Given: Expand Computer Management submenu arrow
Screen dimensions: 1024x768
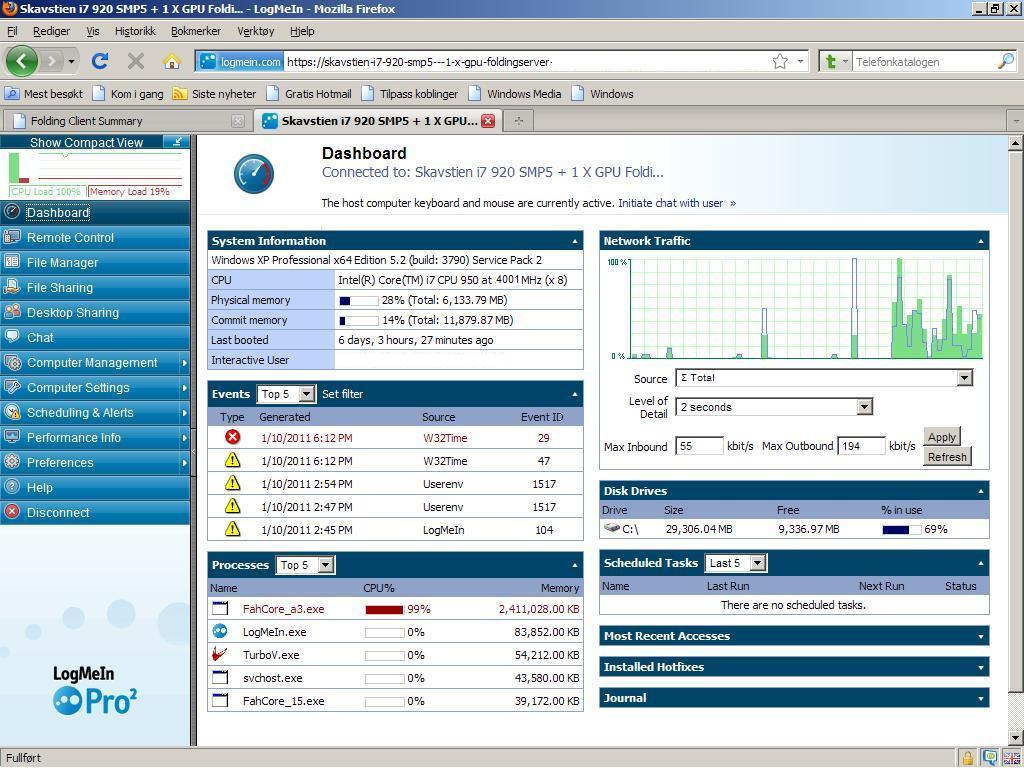Looking at the screenshot, I should click(185, 363).
